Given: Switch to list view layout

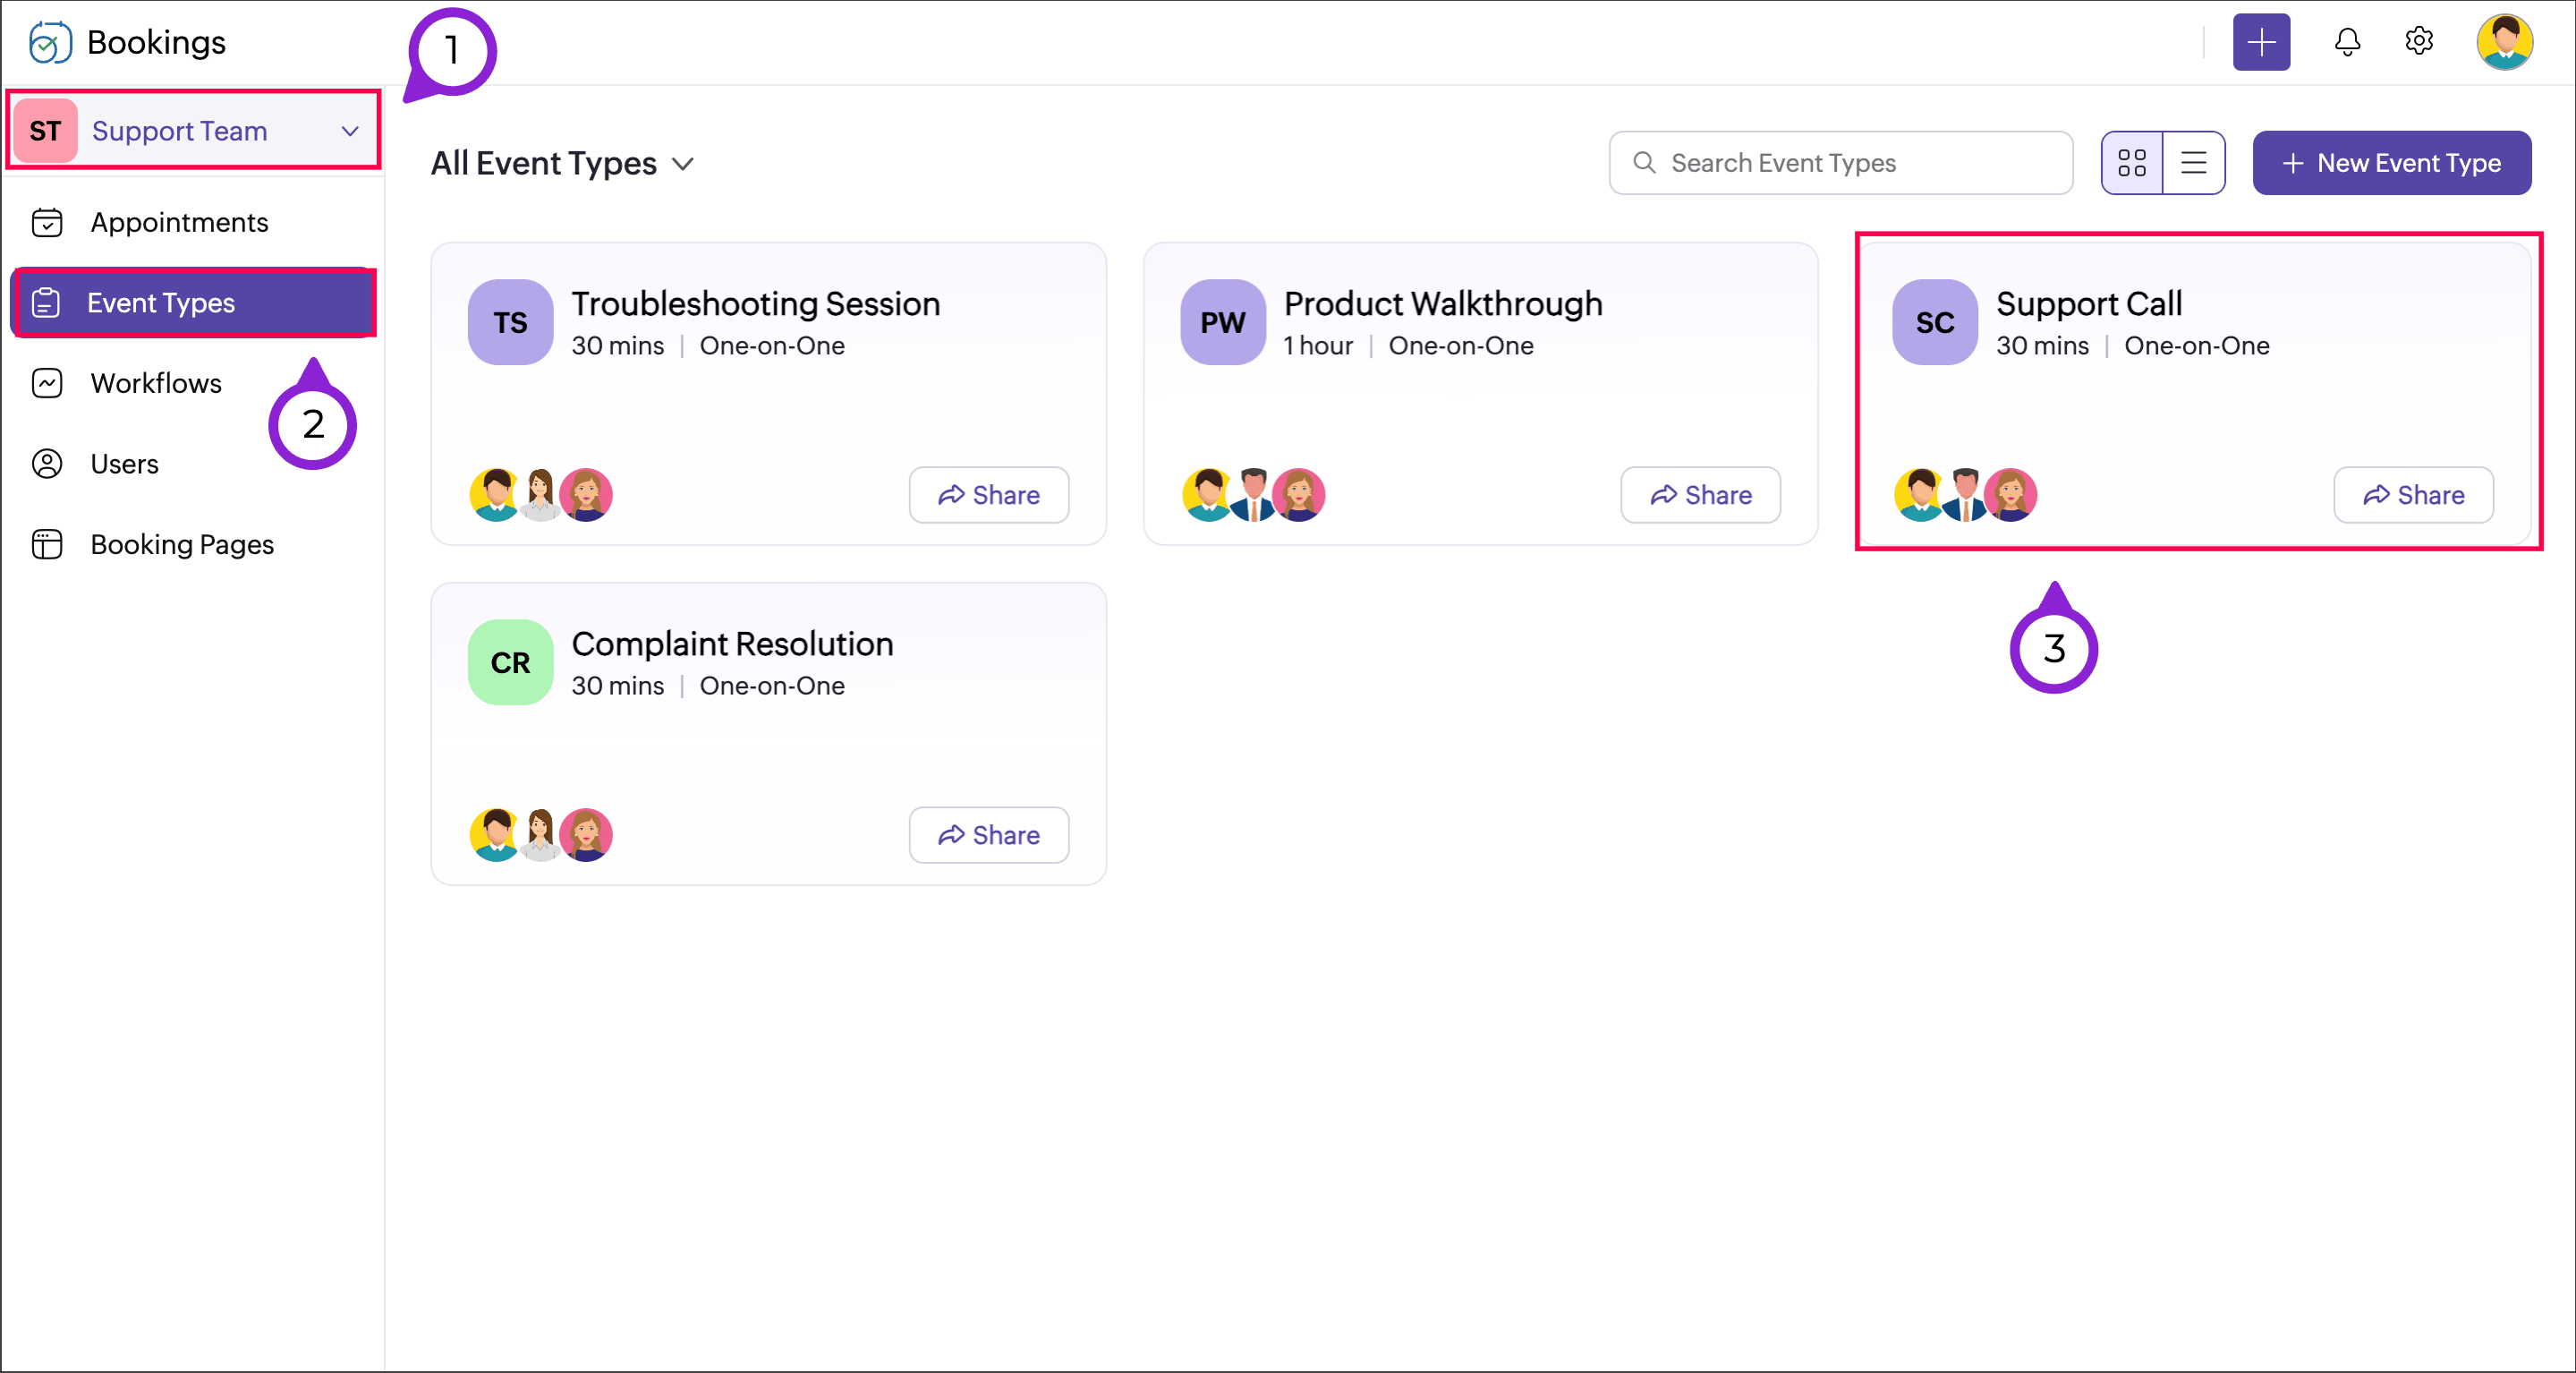Looking at the screenshot, I should 2193,163.
